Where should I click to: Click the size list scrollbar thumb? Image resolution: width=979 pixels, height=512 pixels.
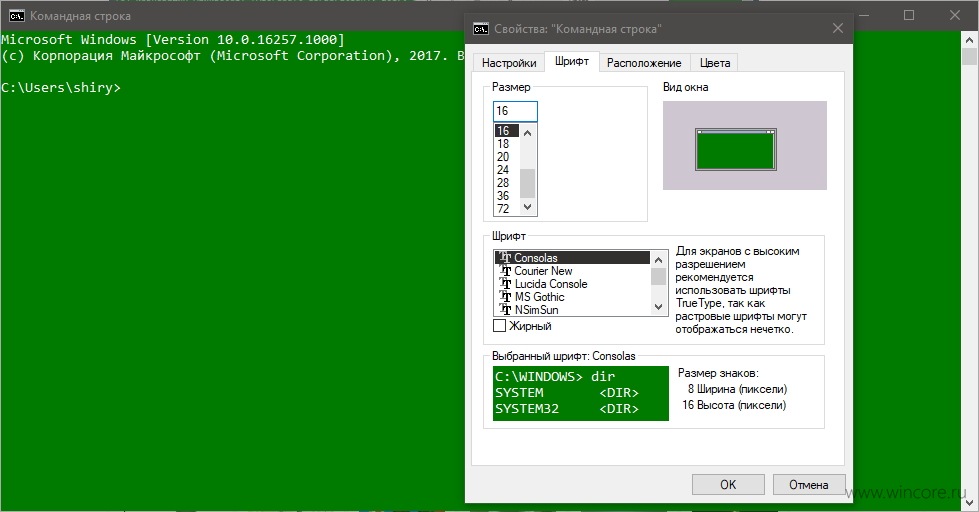[528, 184]
